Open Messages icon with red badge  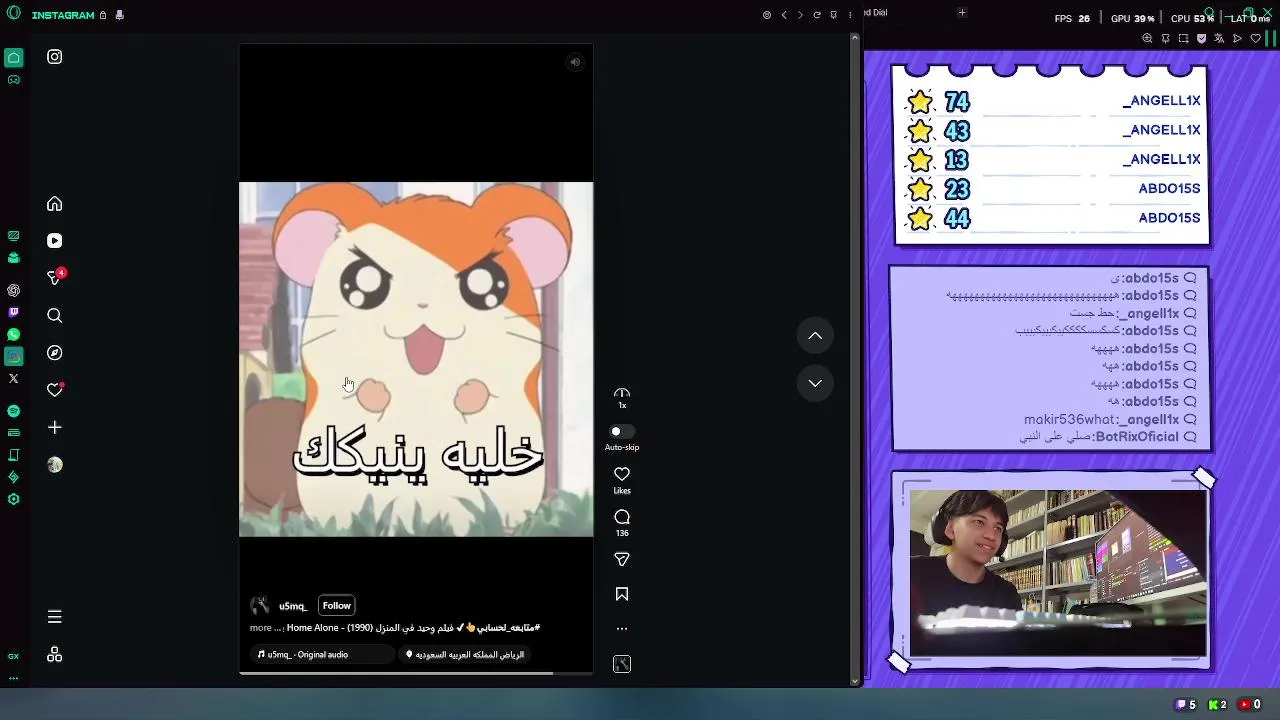(x=55, y=278)
